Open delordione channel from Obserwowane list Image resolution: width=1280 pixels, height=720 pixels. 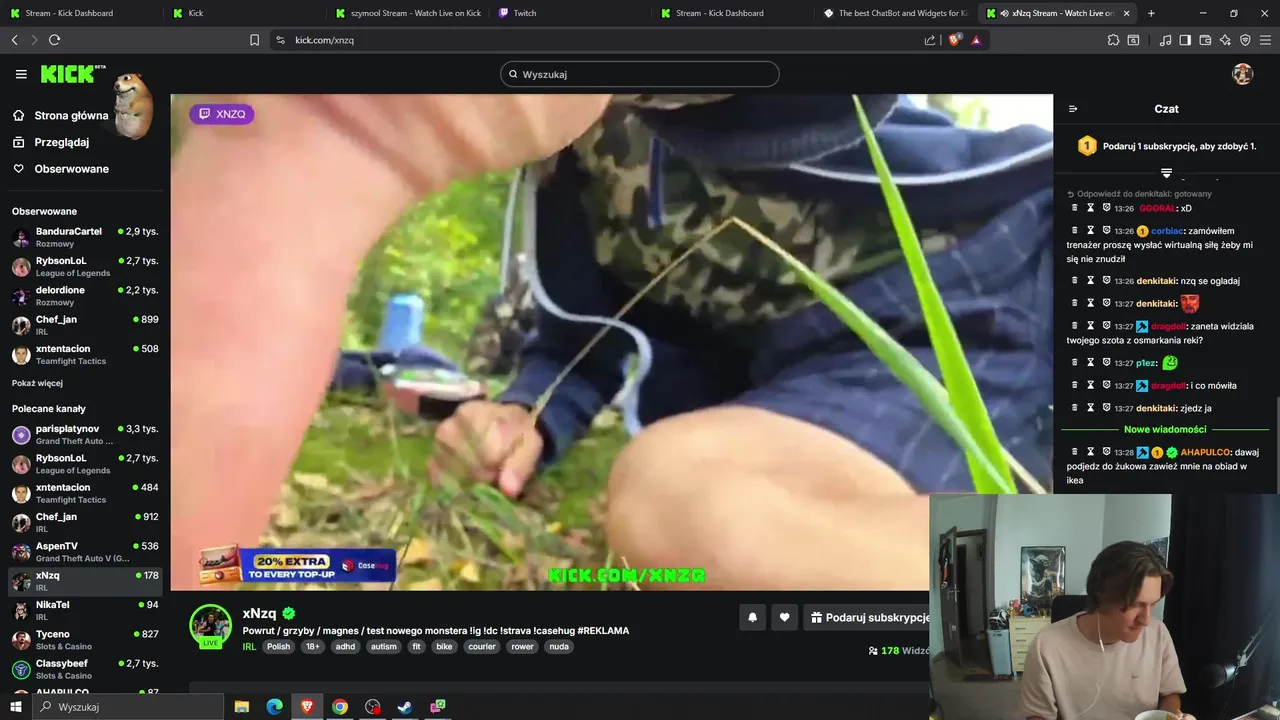click(85, 296)
